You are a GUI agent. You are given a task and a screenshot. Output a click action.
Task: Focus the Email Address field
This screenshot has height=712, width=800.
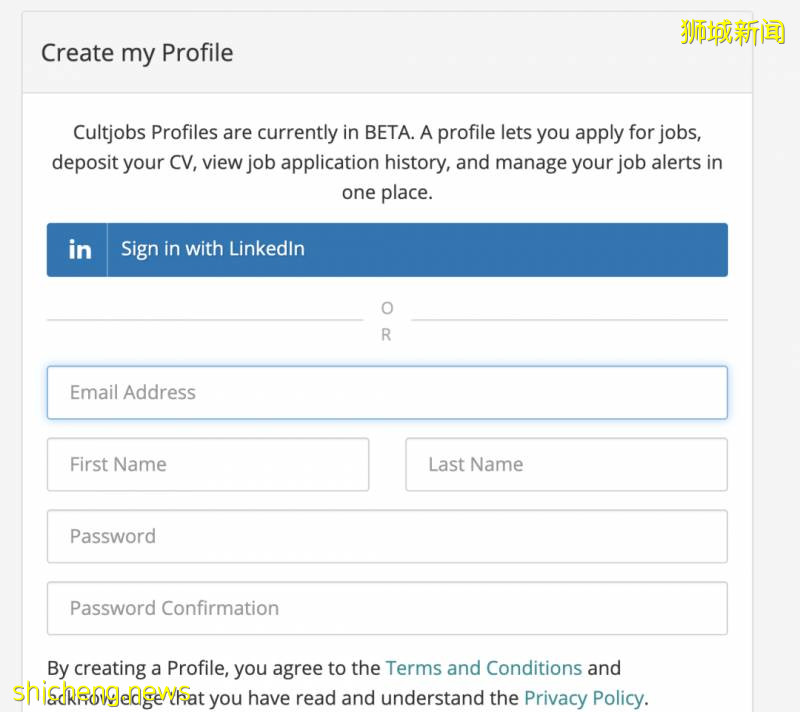pos(386,392)
